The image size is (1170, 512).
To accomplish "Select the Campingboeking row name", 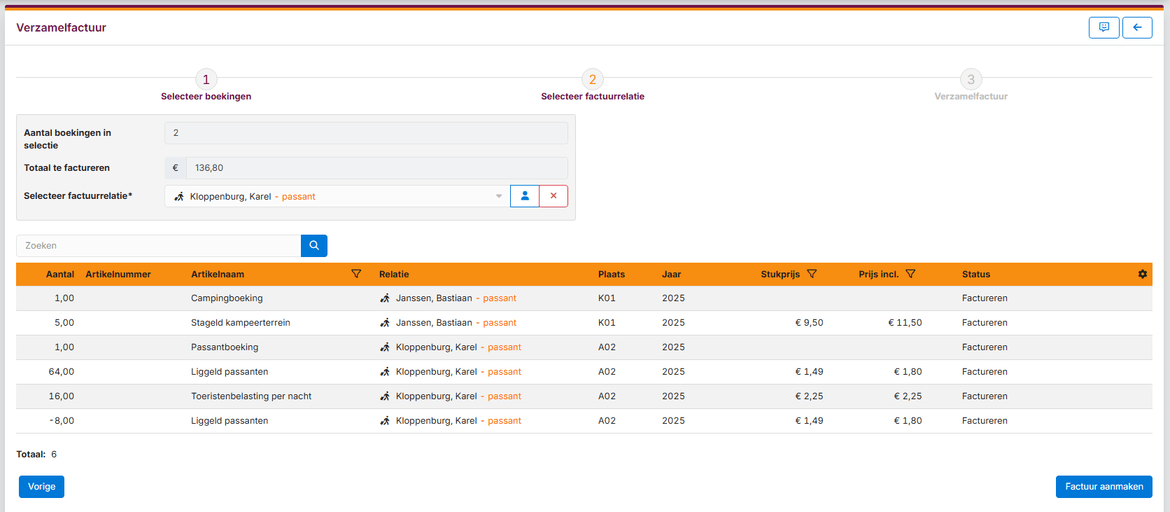I will 227,298.
